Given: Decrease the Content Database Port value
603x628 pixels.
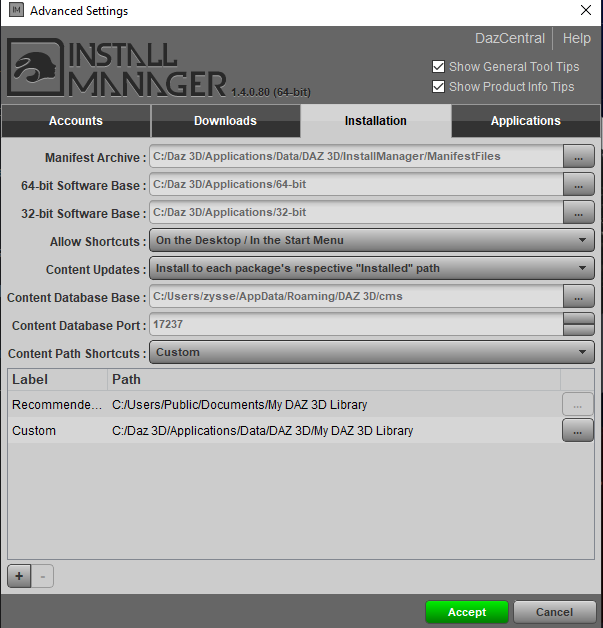Looking at the screenshot, I should coord(579,330).
